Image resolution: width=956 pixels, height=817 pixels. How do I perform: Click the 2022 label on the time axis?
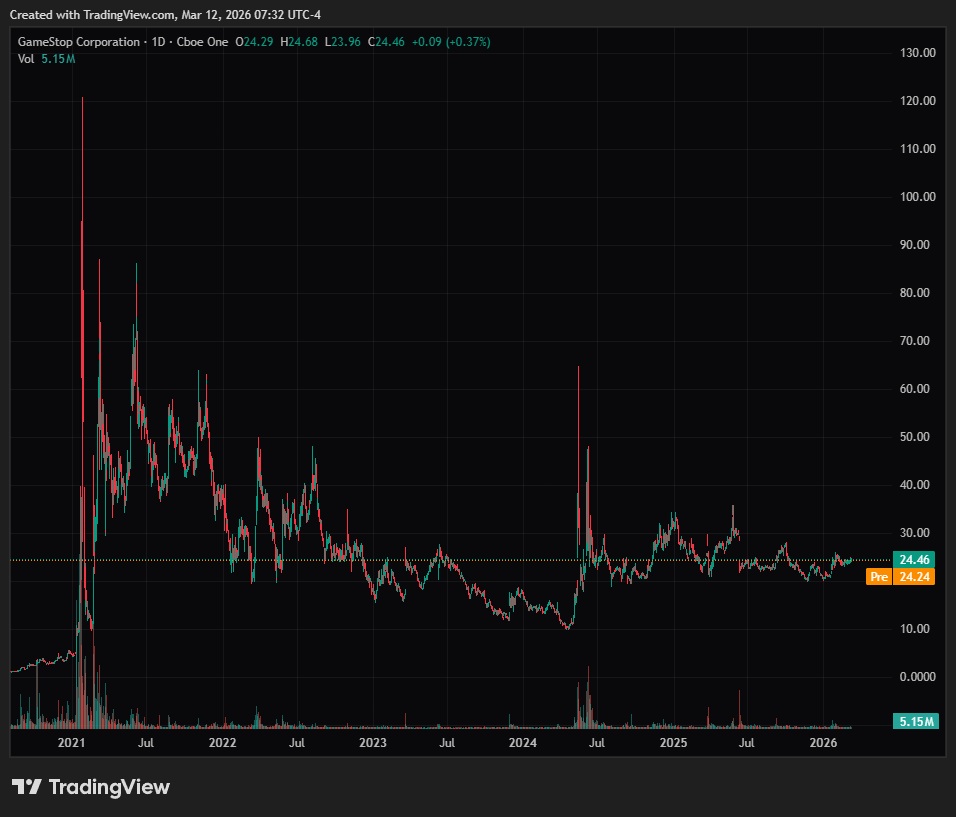point(222,743)
